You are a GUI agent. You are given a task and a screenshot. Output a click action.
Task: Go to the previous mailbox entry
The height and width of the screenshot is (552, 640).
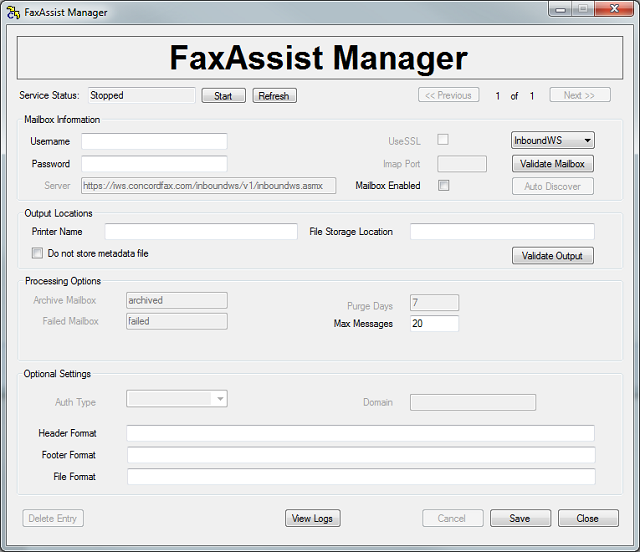pyautogui.click(x=449, y=95)
